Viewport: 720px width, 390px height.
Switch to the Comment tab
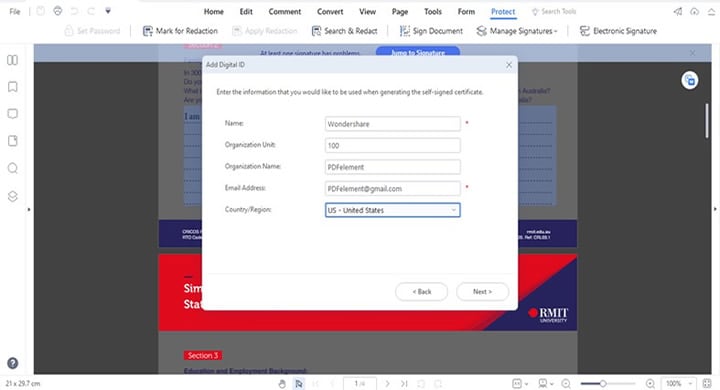285,11
